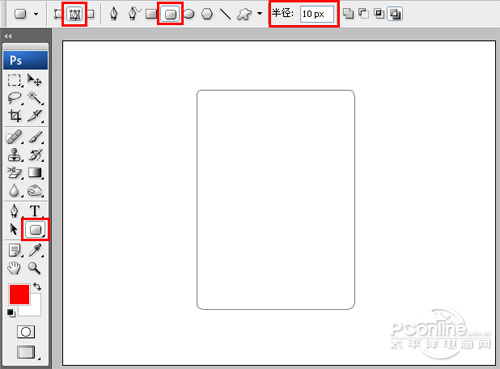Select the Brush tool in toolbox
The width and height of the screenshot is (500, 369).
click(35, 137)
